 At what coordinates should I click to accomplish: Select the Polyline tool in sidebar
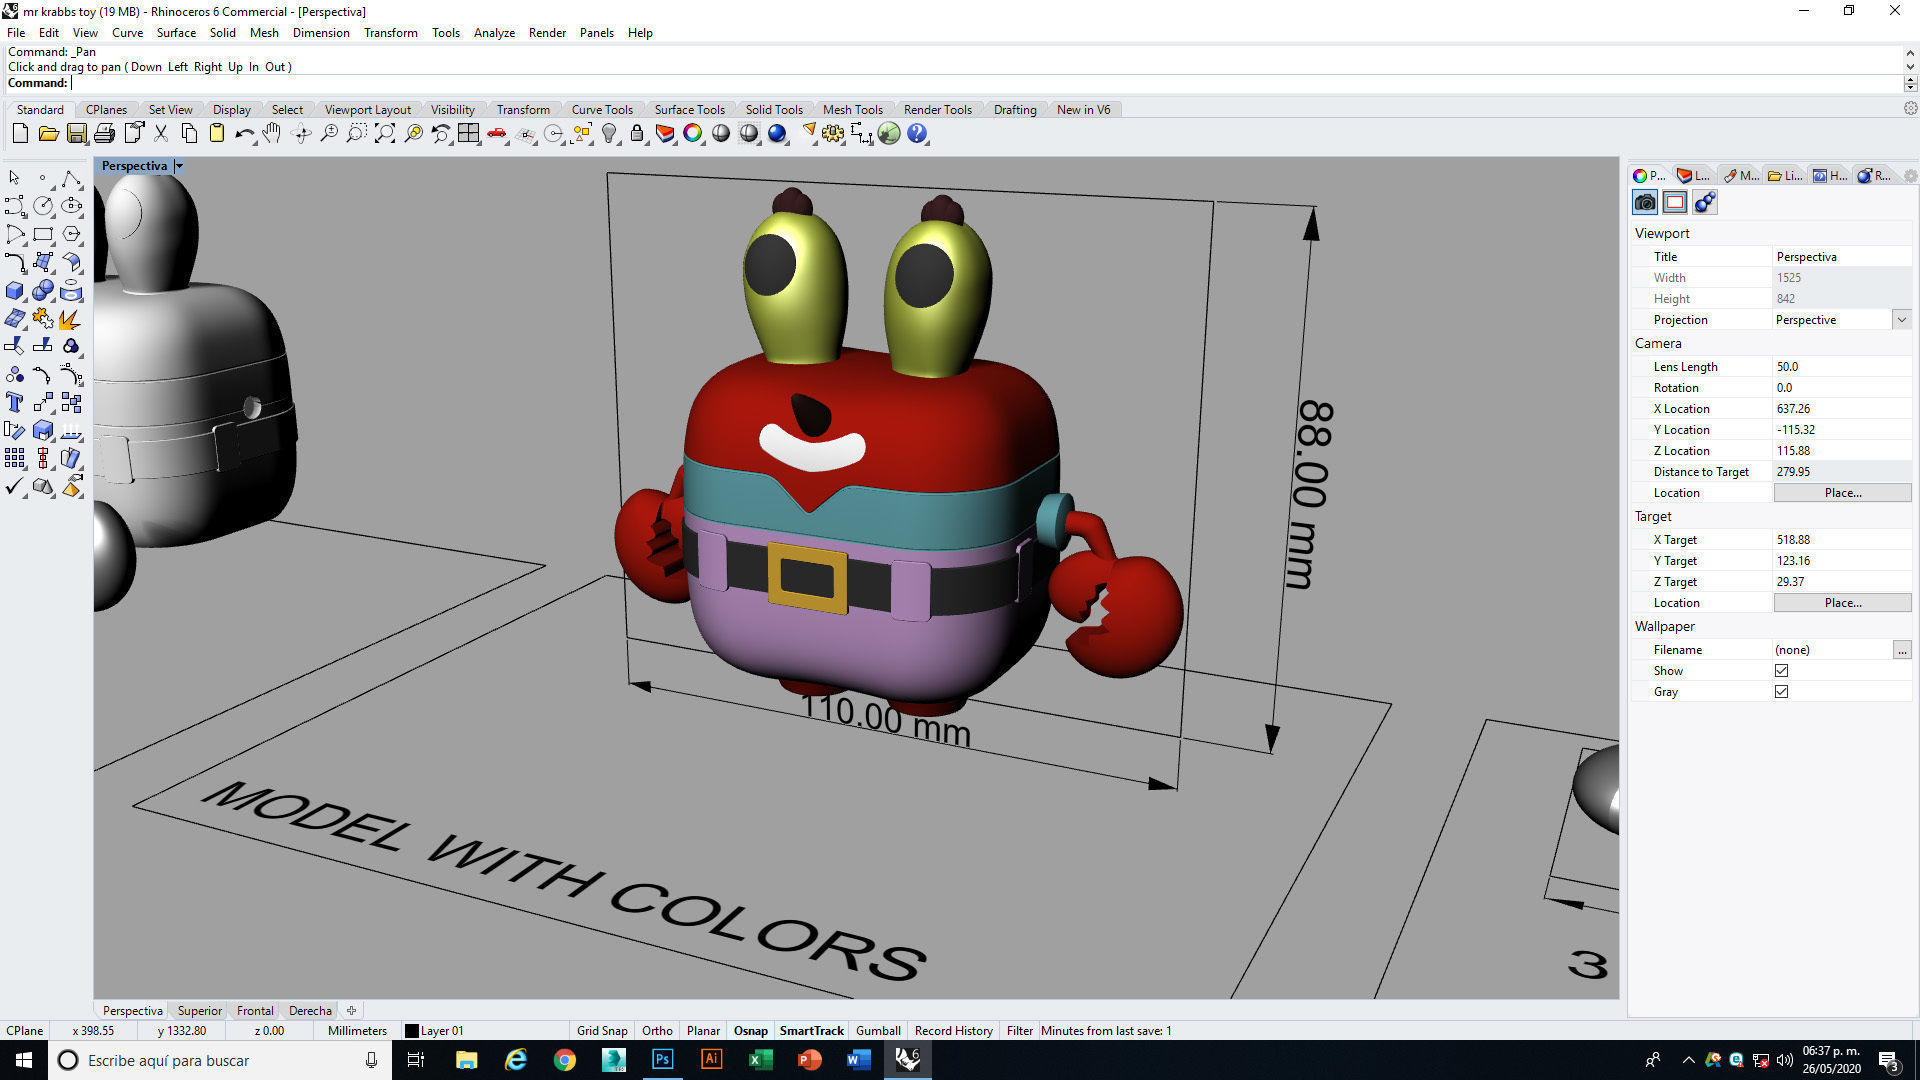point(71,178)
